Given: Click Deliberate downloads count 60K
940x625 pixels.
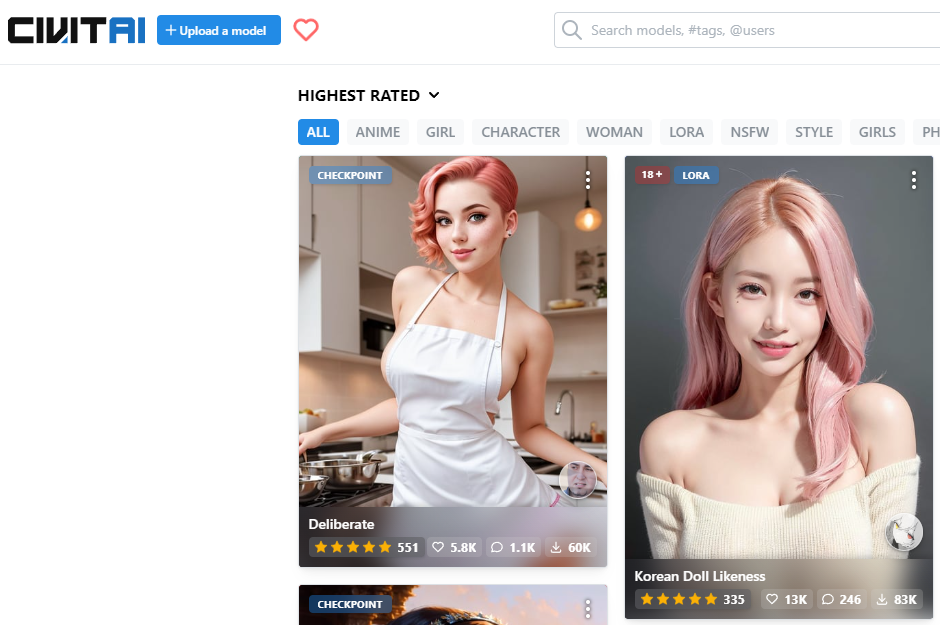Looking at the screenshot, I should click(571, 547).
